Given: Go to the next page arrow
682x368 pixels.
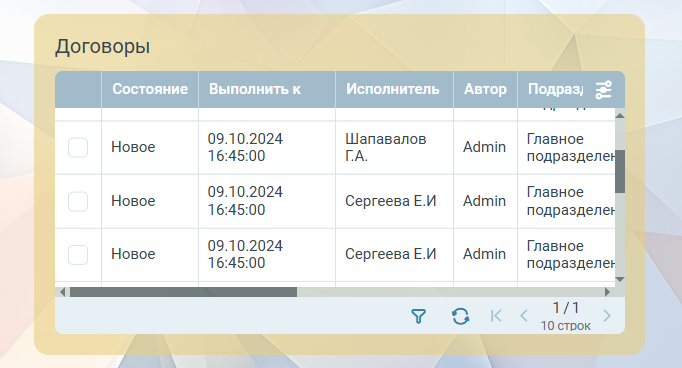Looking at the screenshot, I should [607, 316].
